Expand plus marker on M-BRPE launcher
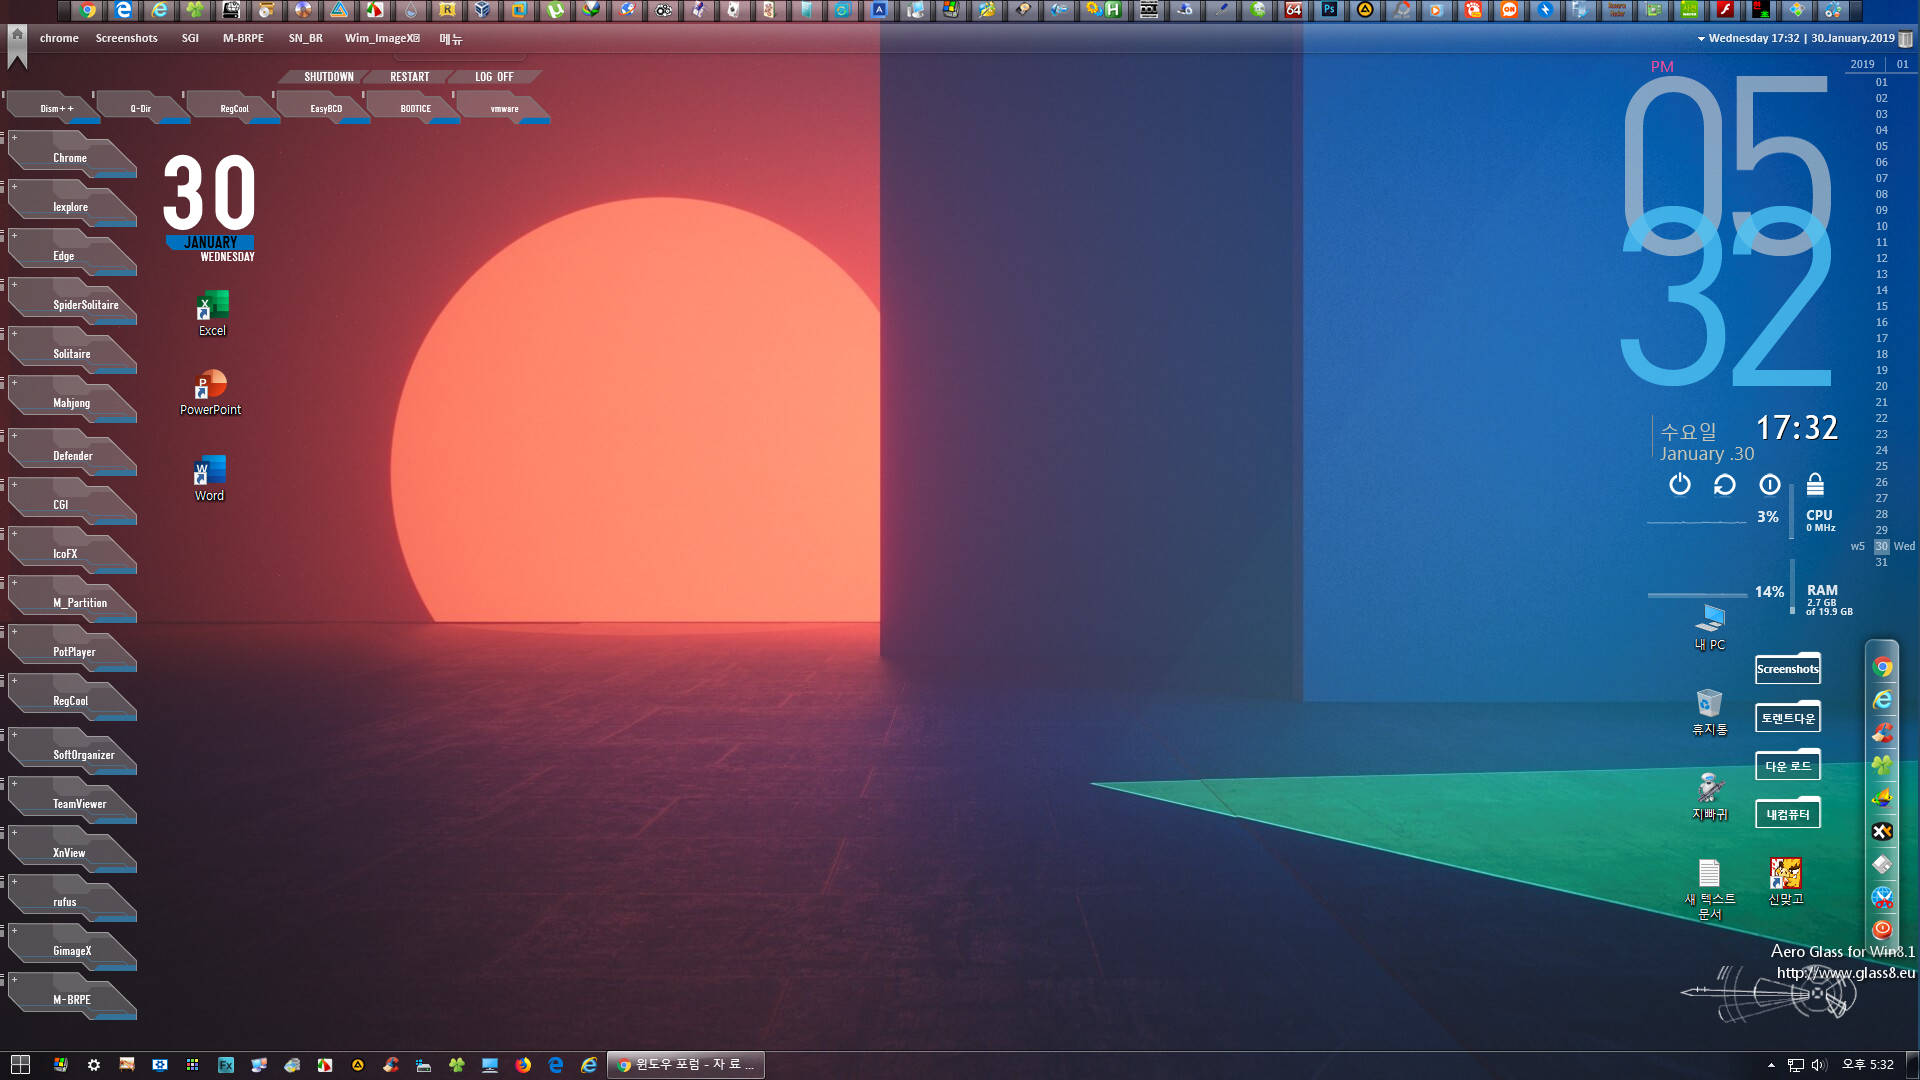This screenshot has height=1080, width=1920. point(14,979)
